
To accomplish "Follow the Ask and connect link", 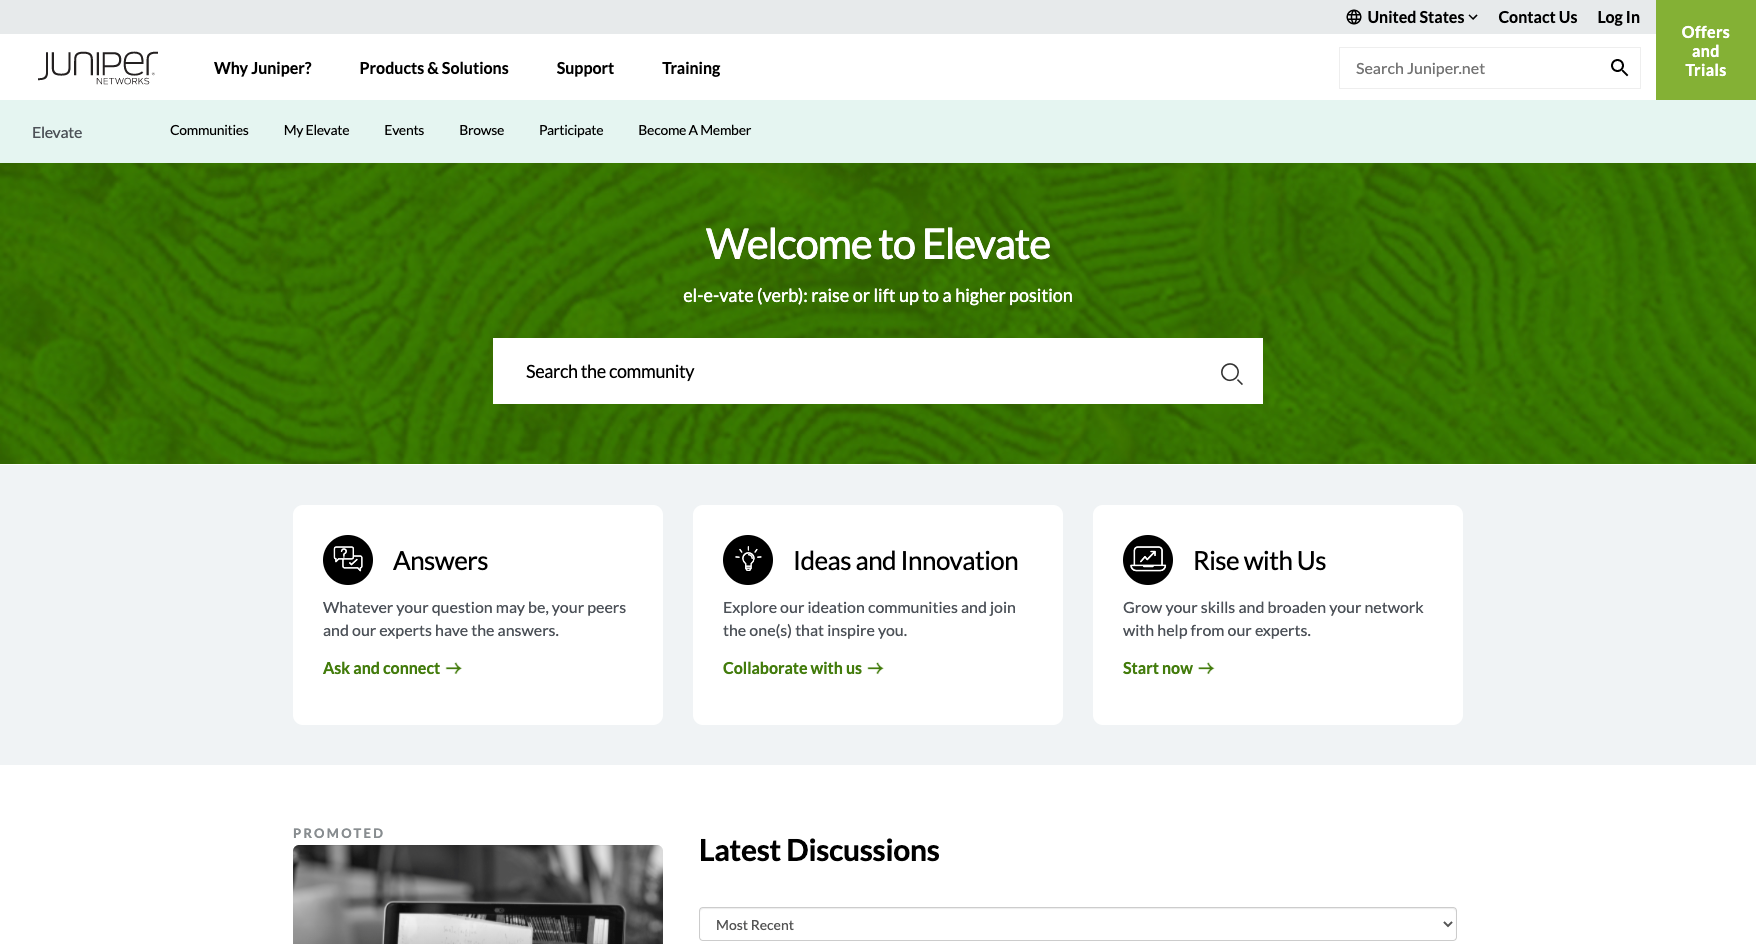I will [x=392, y=668].
